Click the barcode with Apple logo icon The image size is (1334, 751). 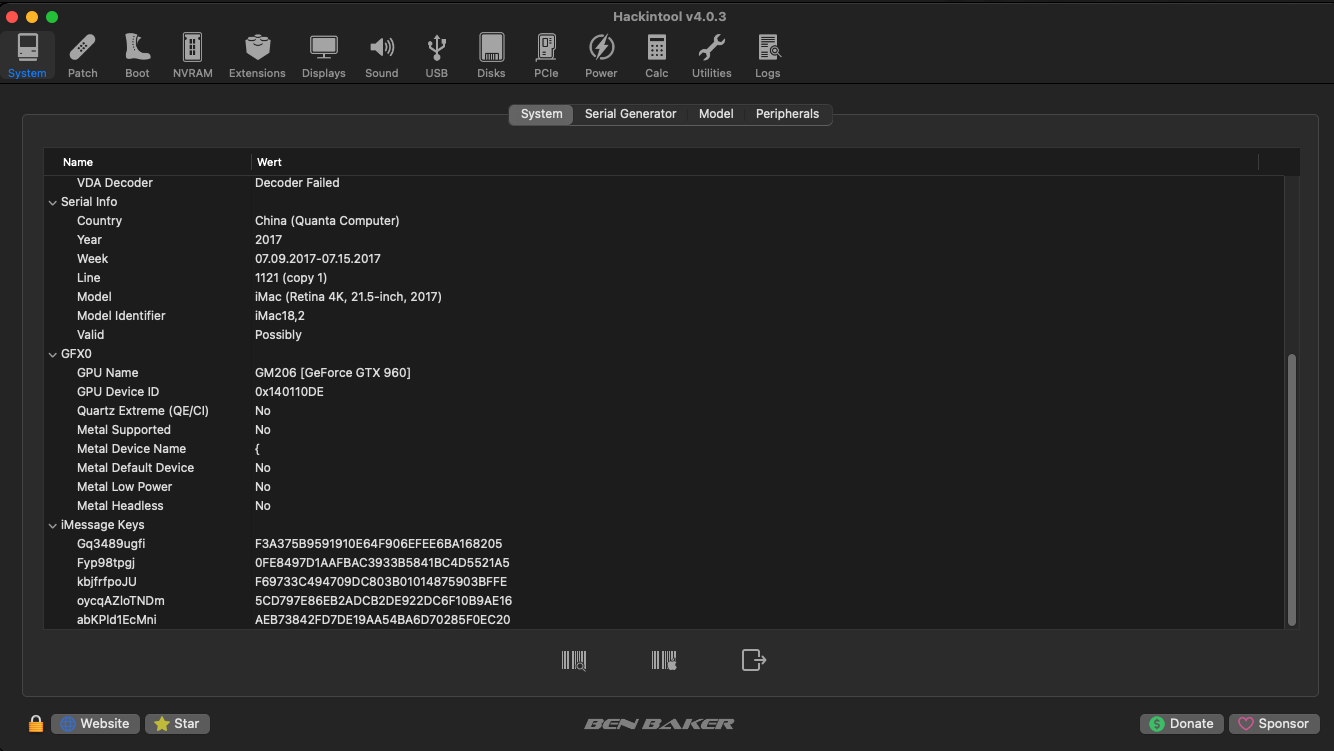click(664, 660)
